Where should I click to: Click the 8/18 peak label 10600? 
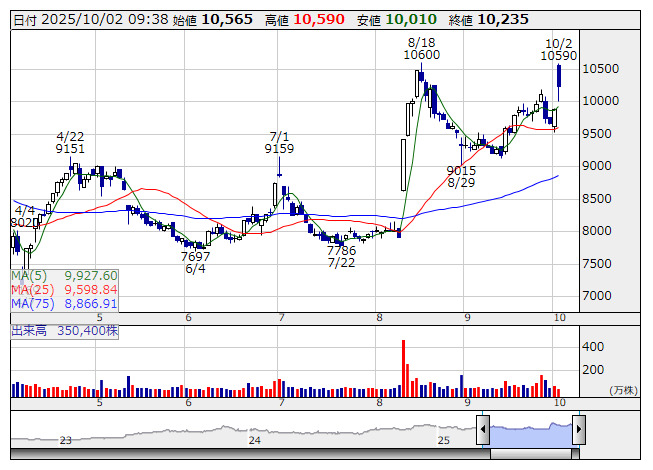421,56
